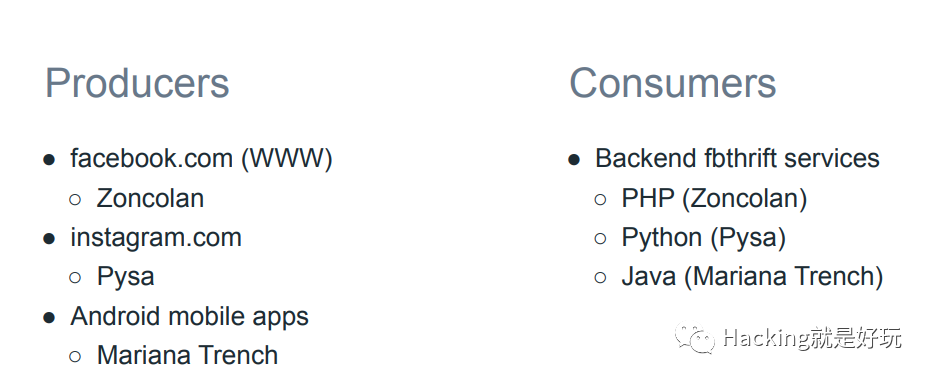Click the filled bullet before instagram.com
This screenshot has height=381, width=932.
coord(49,238)
